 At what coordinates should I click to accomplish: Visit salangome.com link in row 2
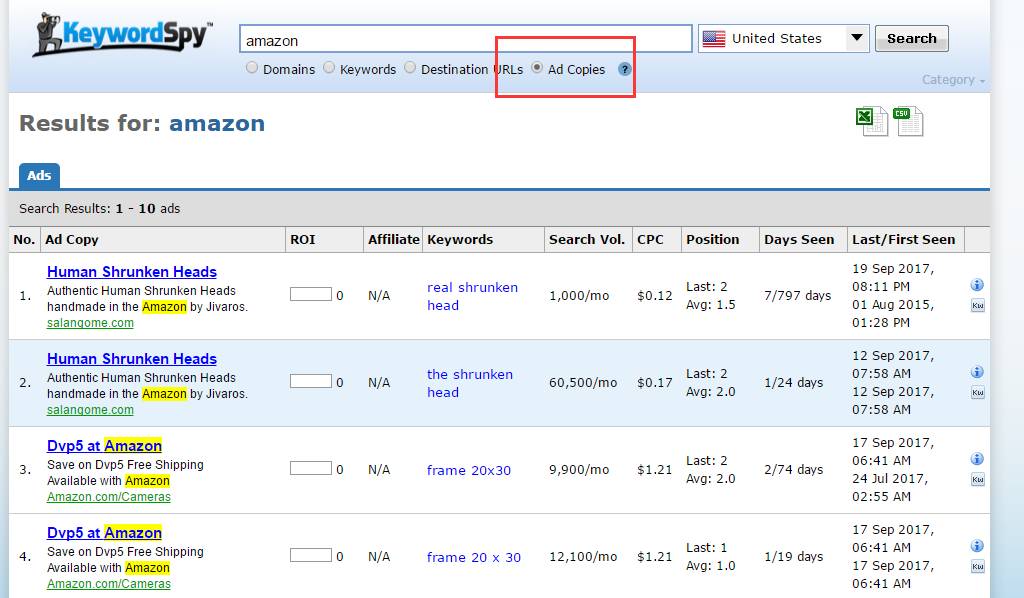click(90, 409)
